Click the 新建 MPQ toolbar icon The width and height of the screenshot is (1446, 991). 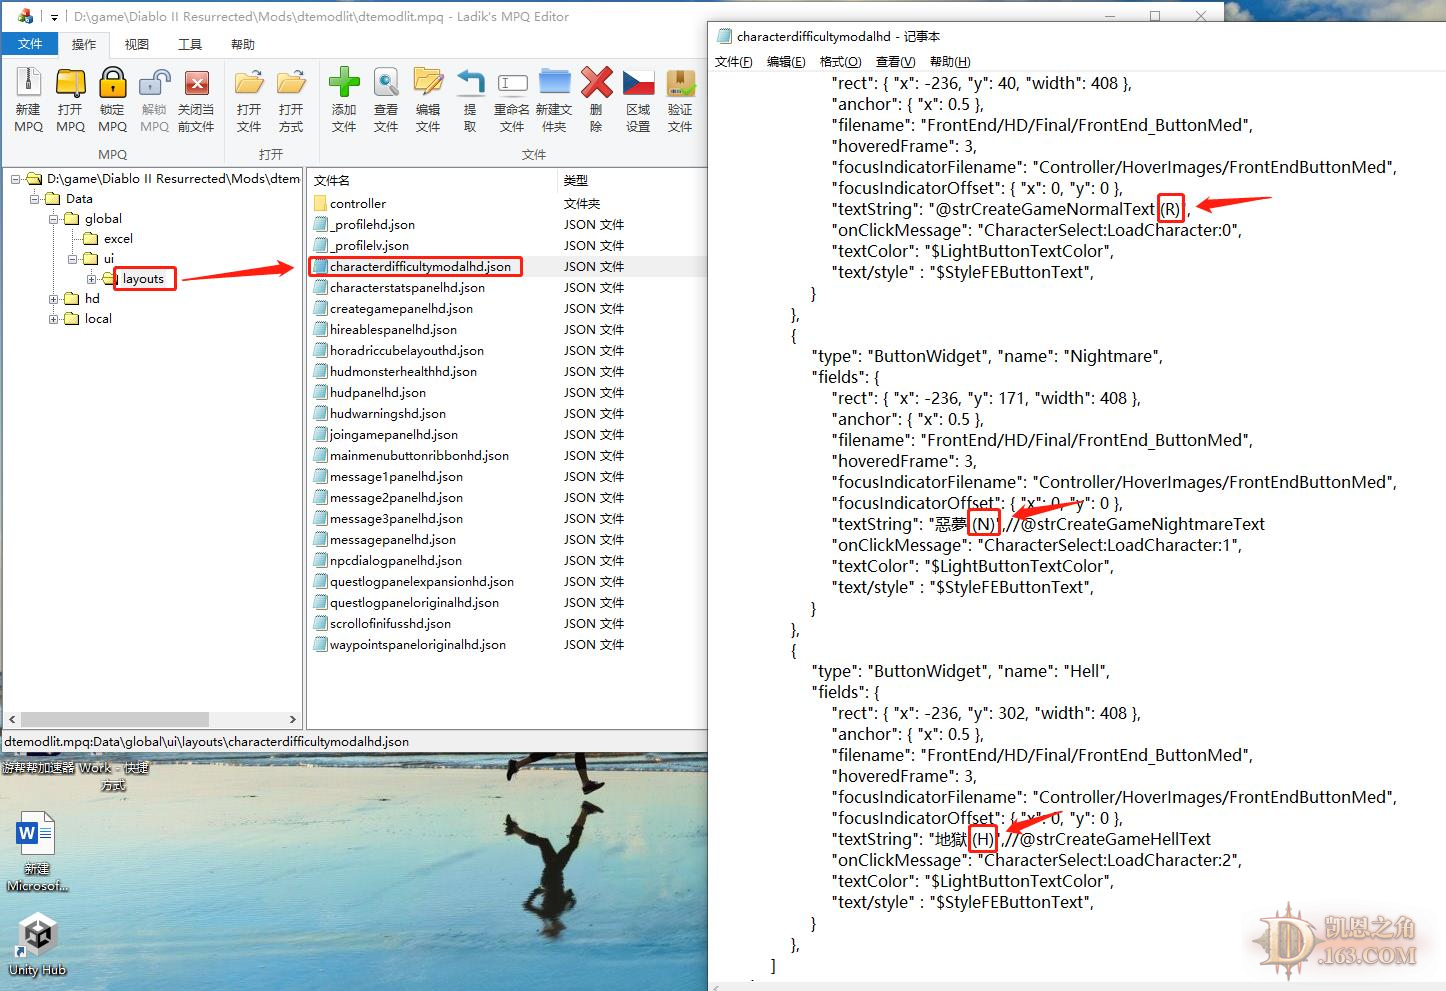[x=28, y=83]
